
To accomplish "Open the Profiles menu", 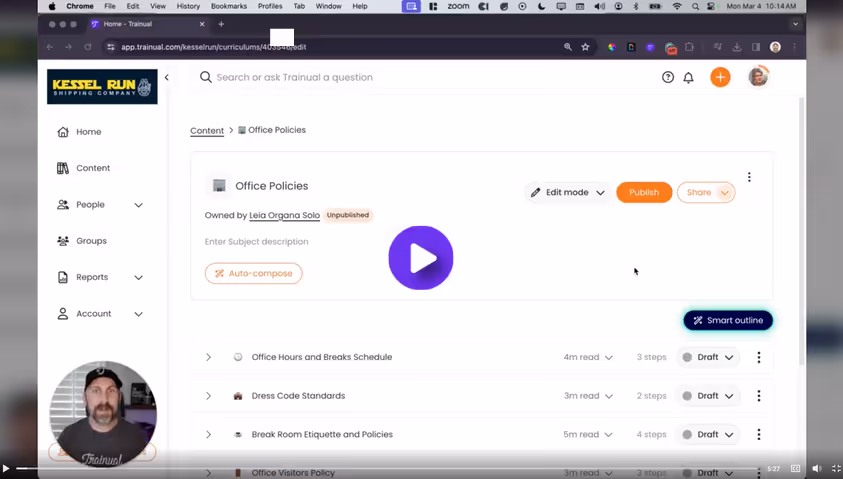I will point(270,6).
